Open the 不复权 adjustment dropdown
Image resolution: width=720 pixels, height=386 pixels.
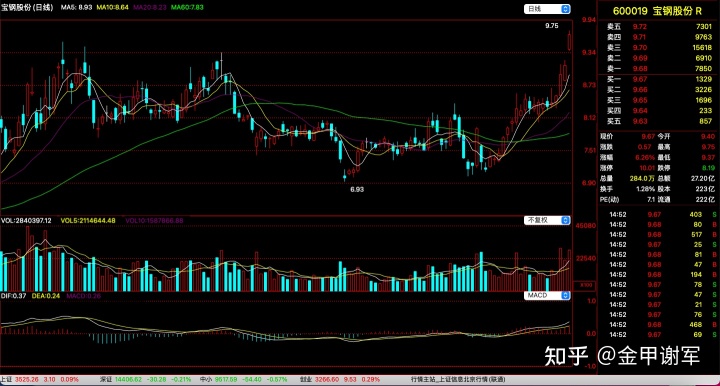click(547, 220)
